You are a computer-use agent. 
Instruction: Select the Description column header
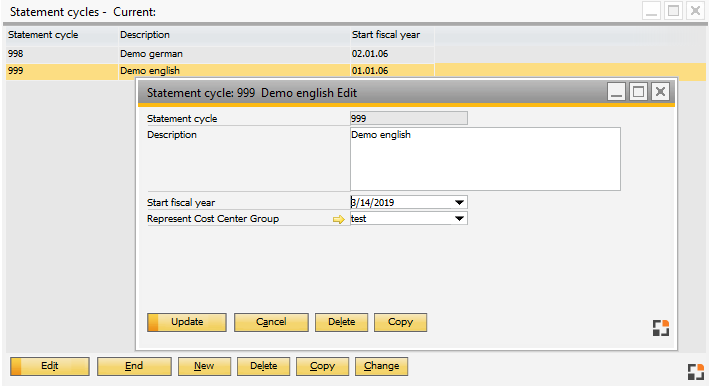[x=234, y=35]
